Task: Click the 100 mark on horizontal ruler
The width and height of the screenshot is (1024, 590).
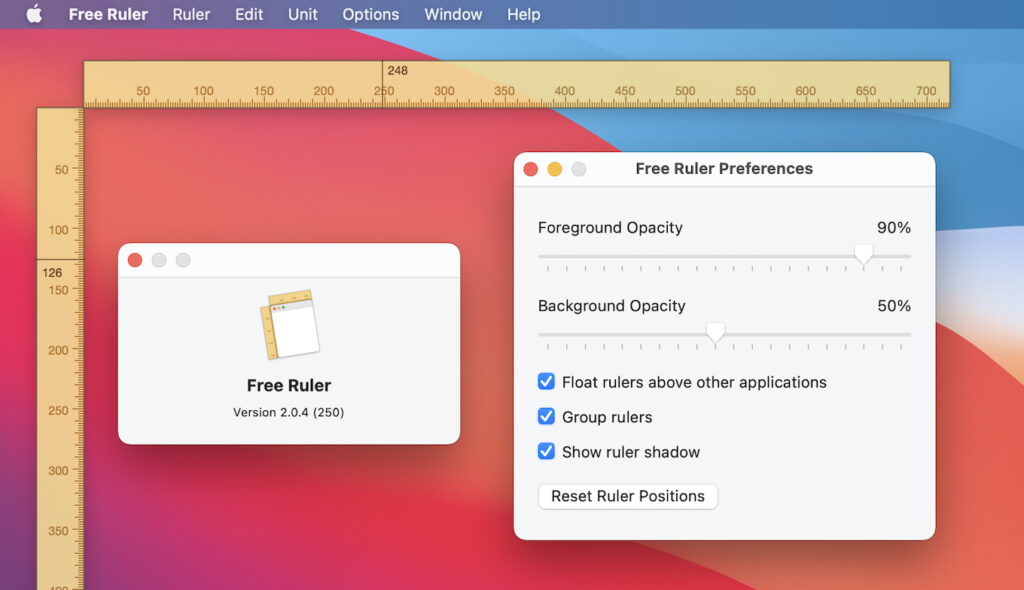Action: click(x=203, y=91)
